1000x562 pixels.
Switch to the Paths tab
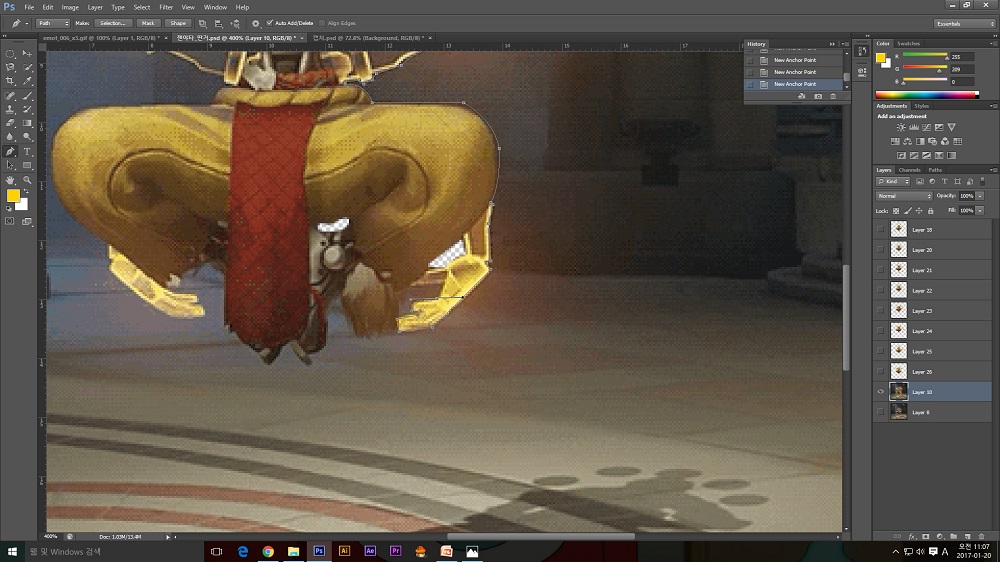[x=935, y=170]
